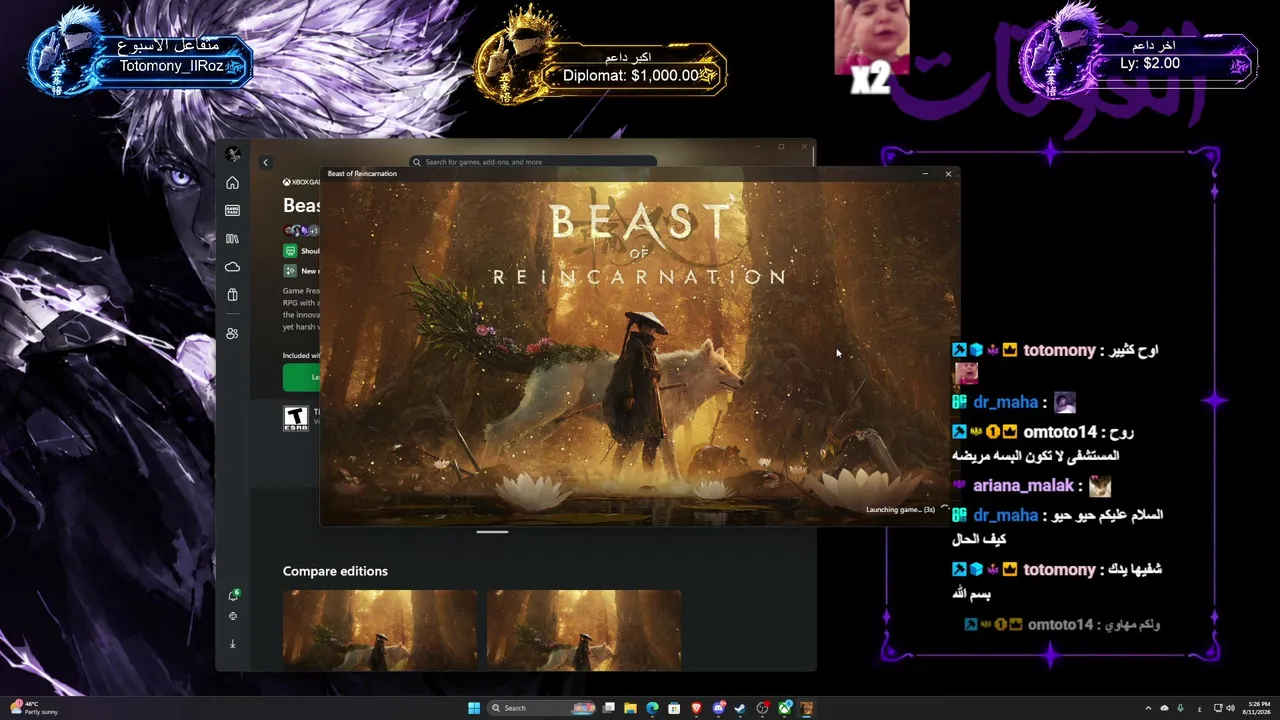Open the weather widget showing Partly sunny
The width and height of the screenshot is (1280, 720).
[x=36, y=708]
